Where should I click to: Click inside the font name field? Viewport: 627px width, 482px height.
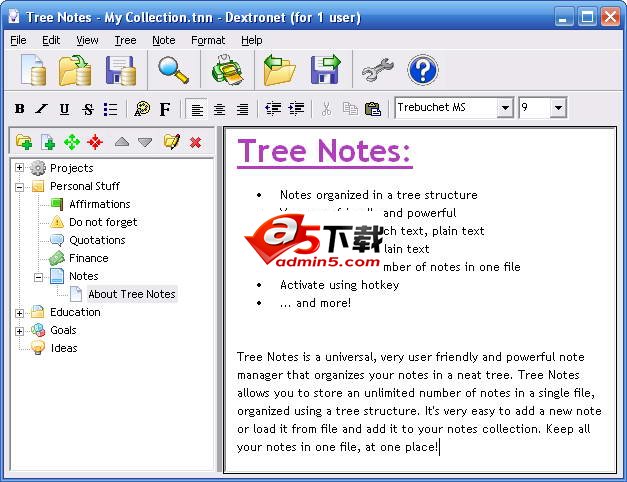point(446,108)
